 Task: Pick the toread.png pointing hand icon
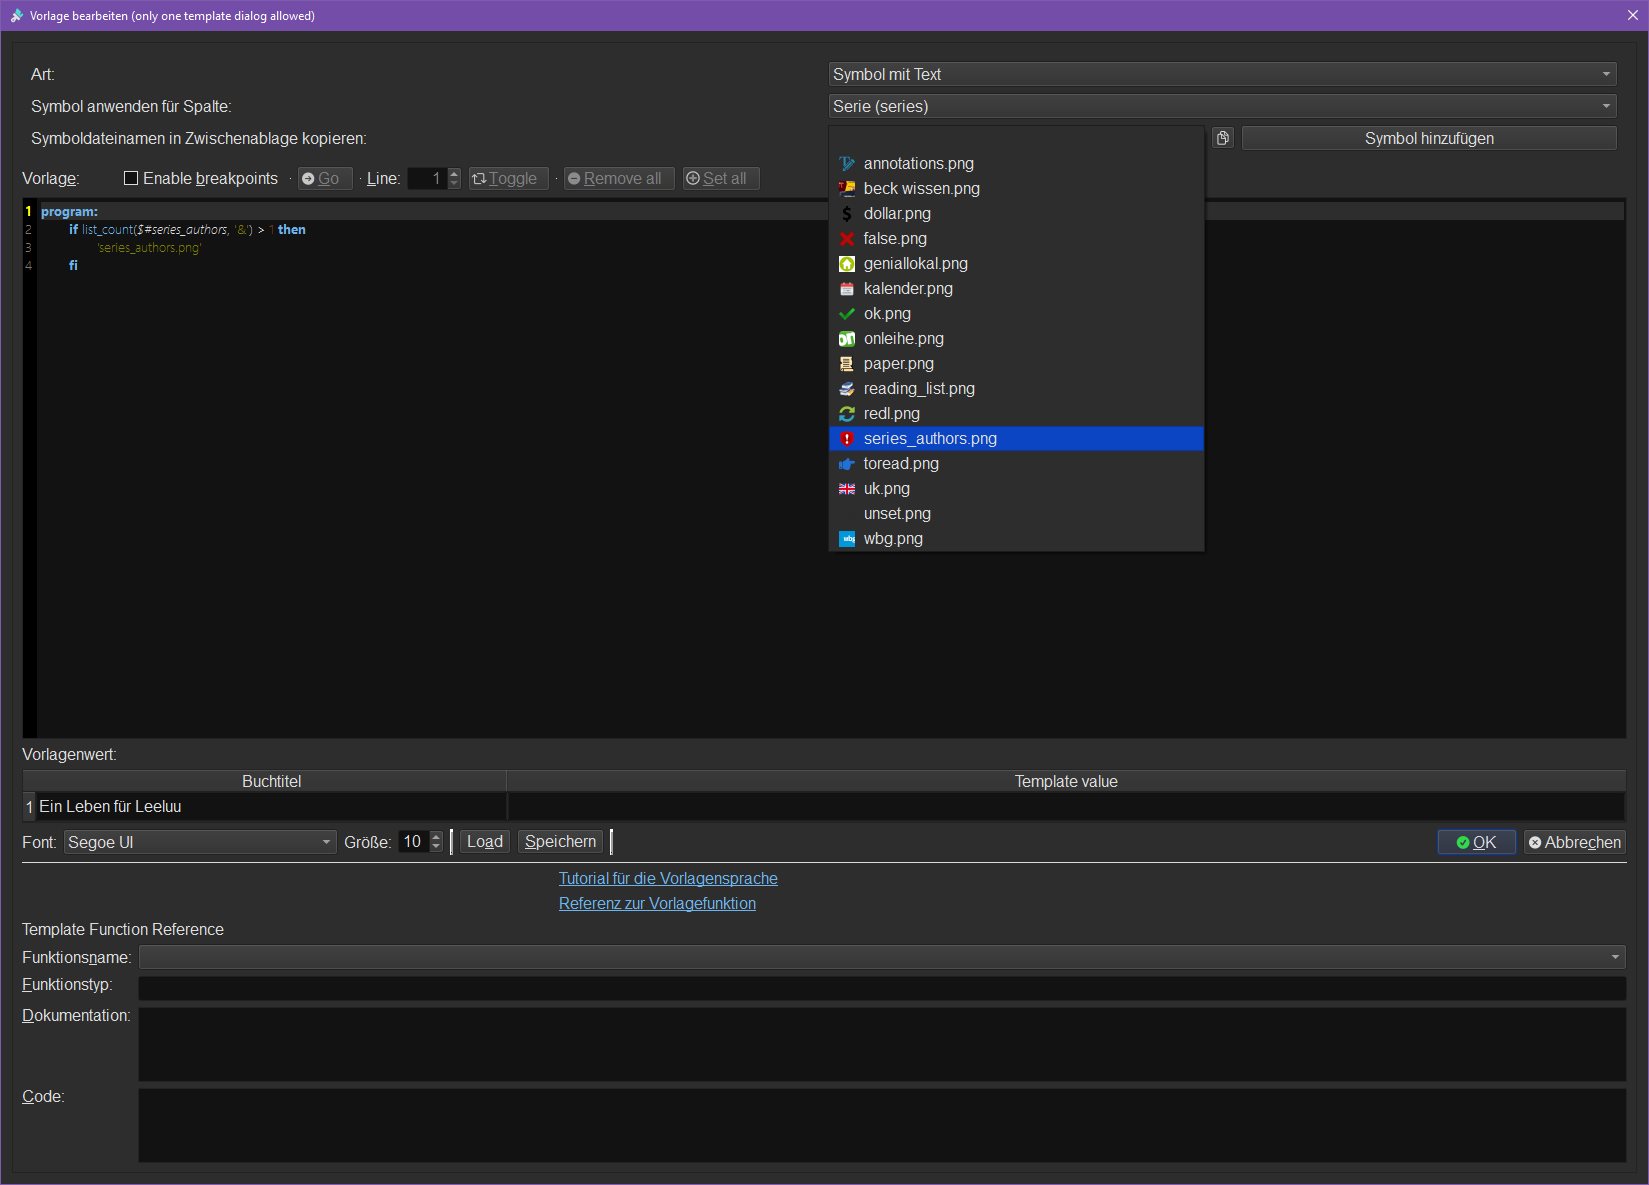[900, 463]
